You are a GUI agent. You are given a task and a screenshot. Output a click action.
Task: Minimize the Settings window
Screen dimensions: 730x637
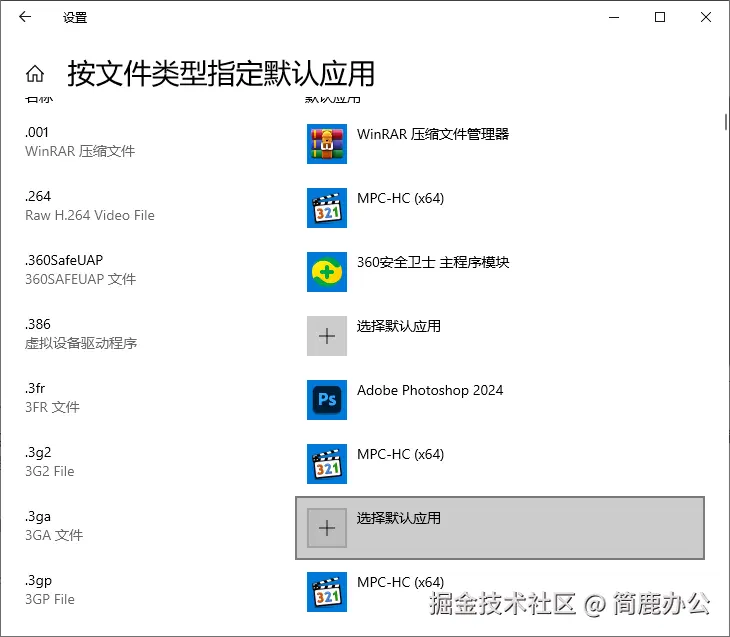[x=614, y=17]
